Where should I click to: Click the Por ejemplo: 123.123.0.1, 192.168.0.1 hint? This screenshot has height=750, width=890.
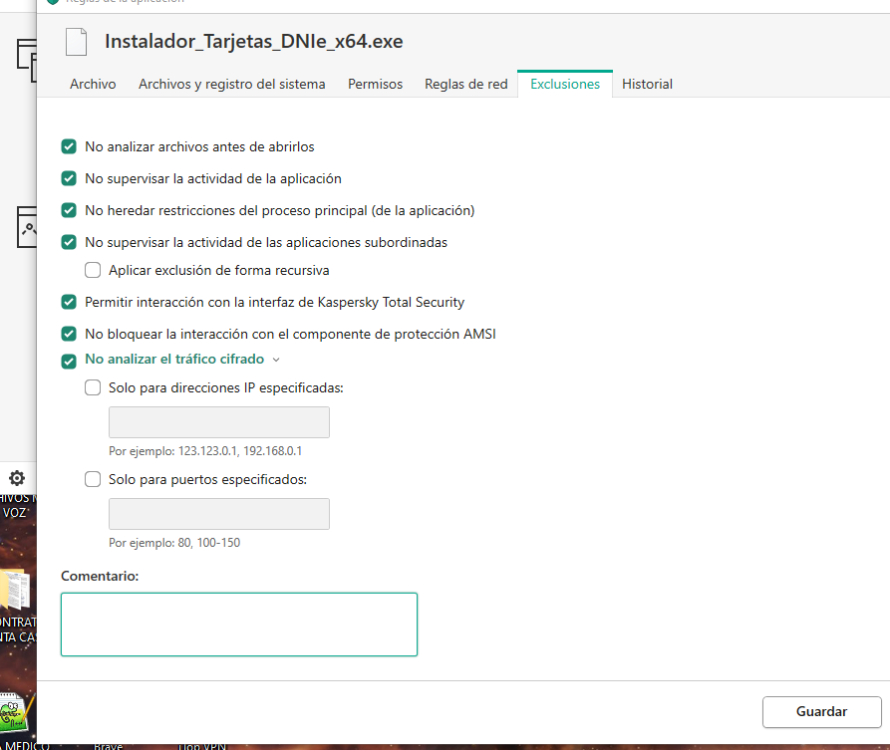click(x=205, y=451)
